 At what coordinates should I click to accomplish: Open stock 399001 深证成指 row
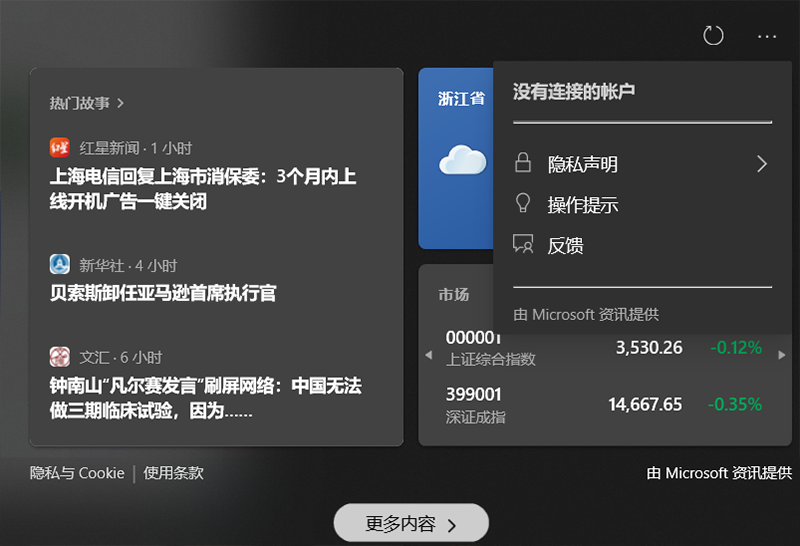click(x=604, y=405)
